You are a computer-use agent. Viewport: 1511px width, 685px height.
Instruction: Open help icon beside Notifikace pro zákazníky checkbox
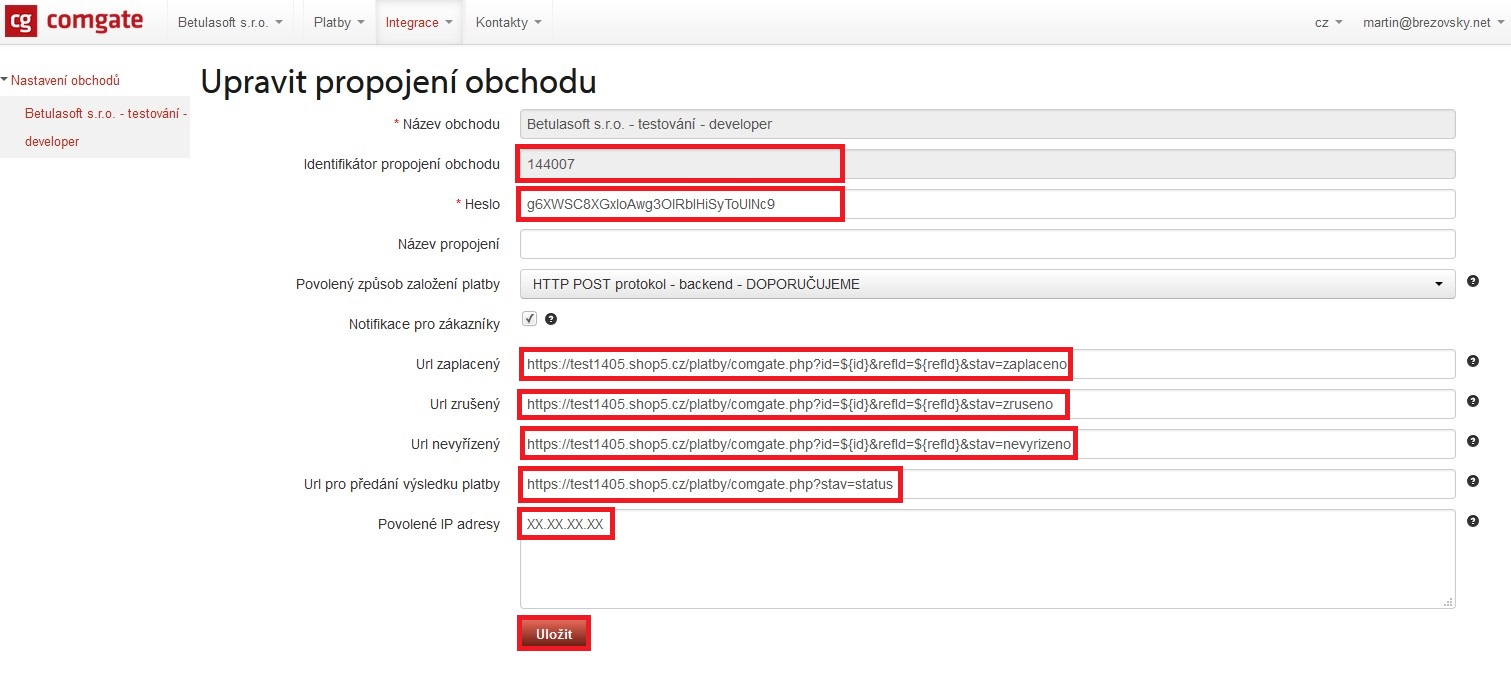(550, 320)
